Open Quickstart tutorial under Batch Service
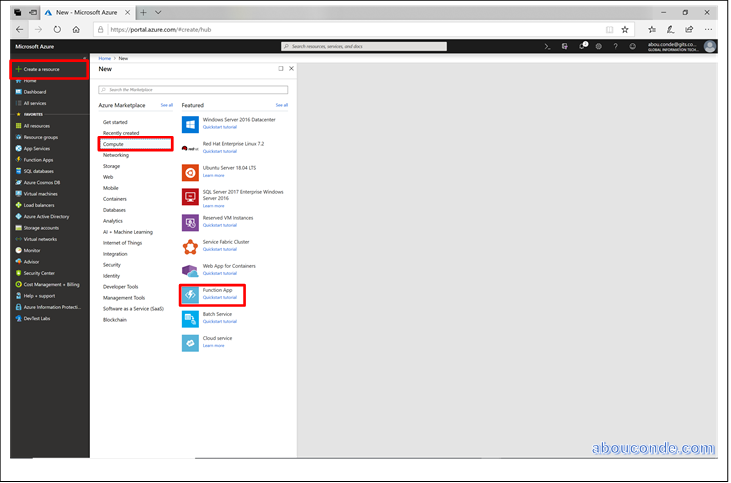 [220, 321]
